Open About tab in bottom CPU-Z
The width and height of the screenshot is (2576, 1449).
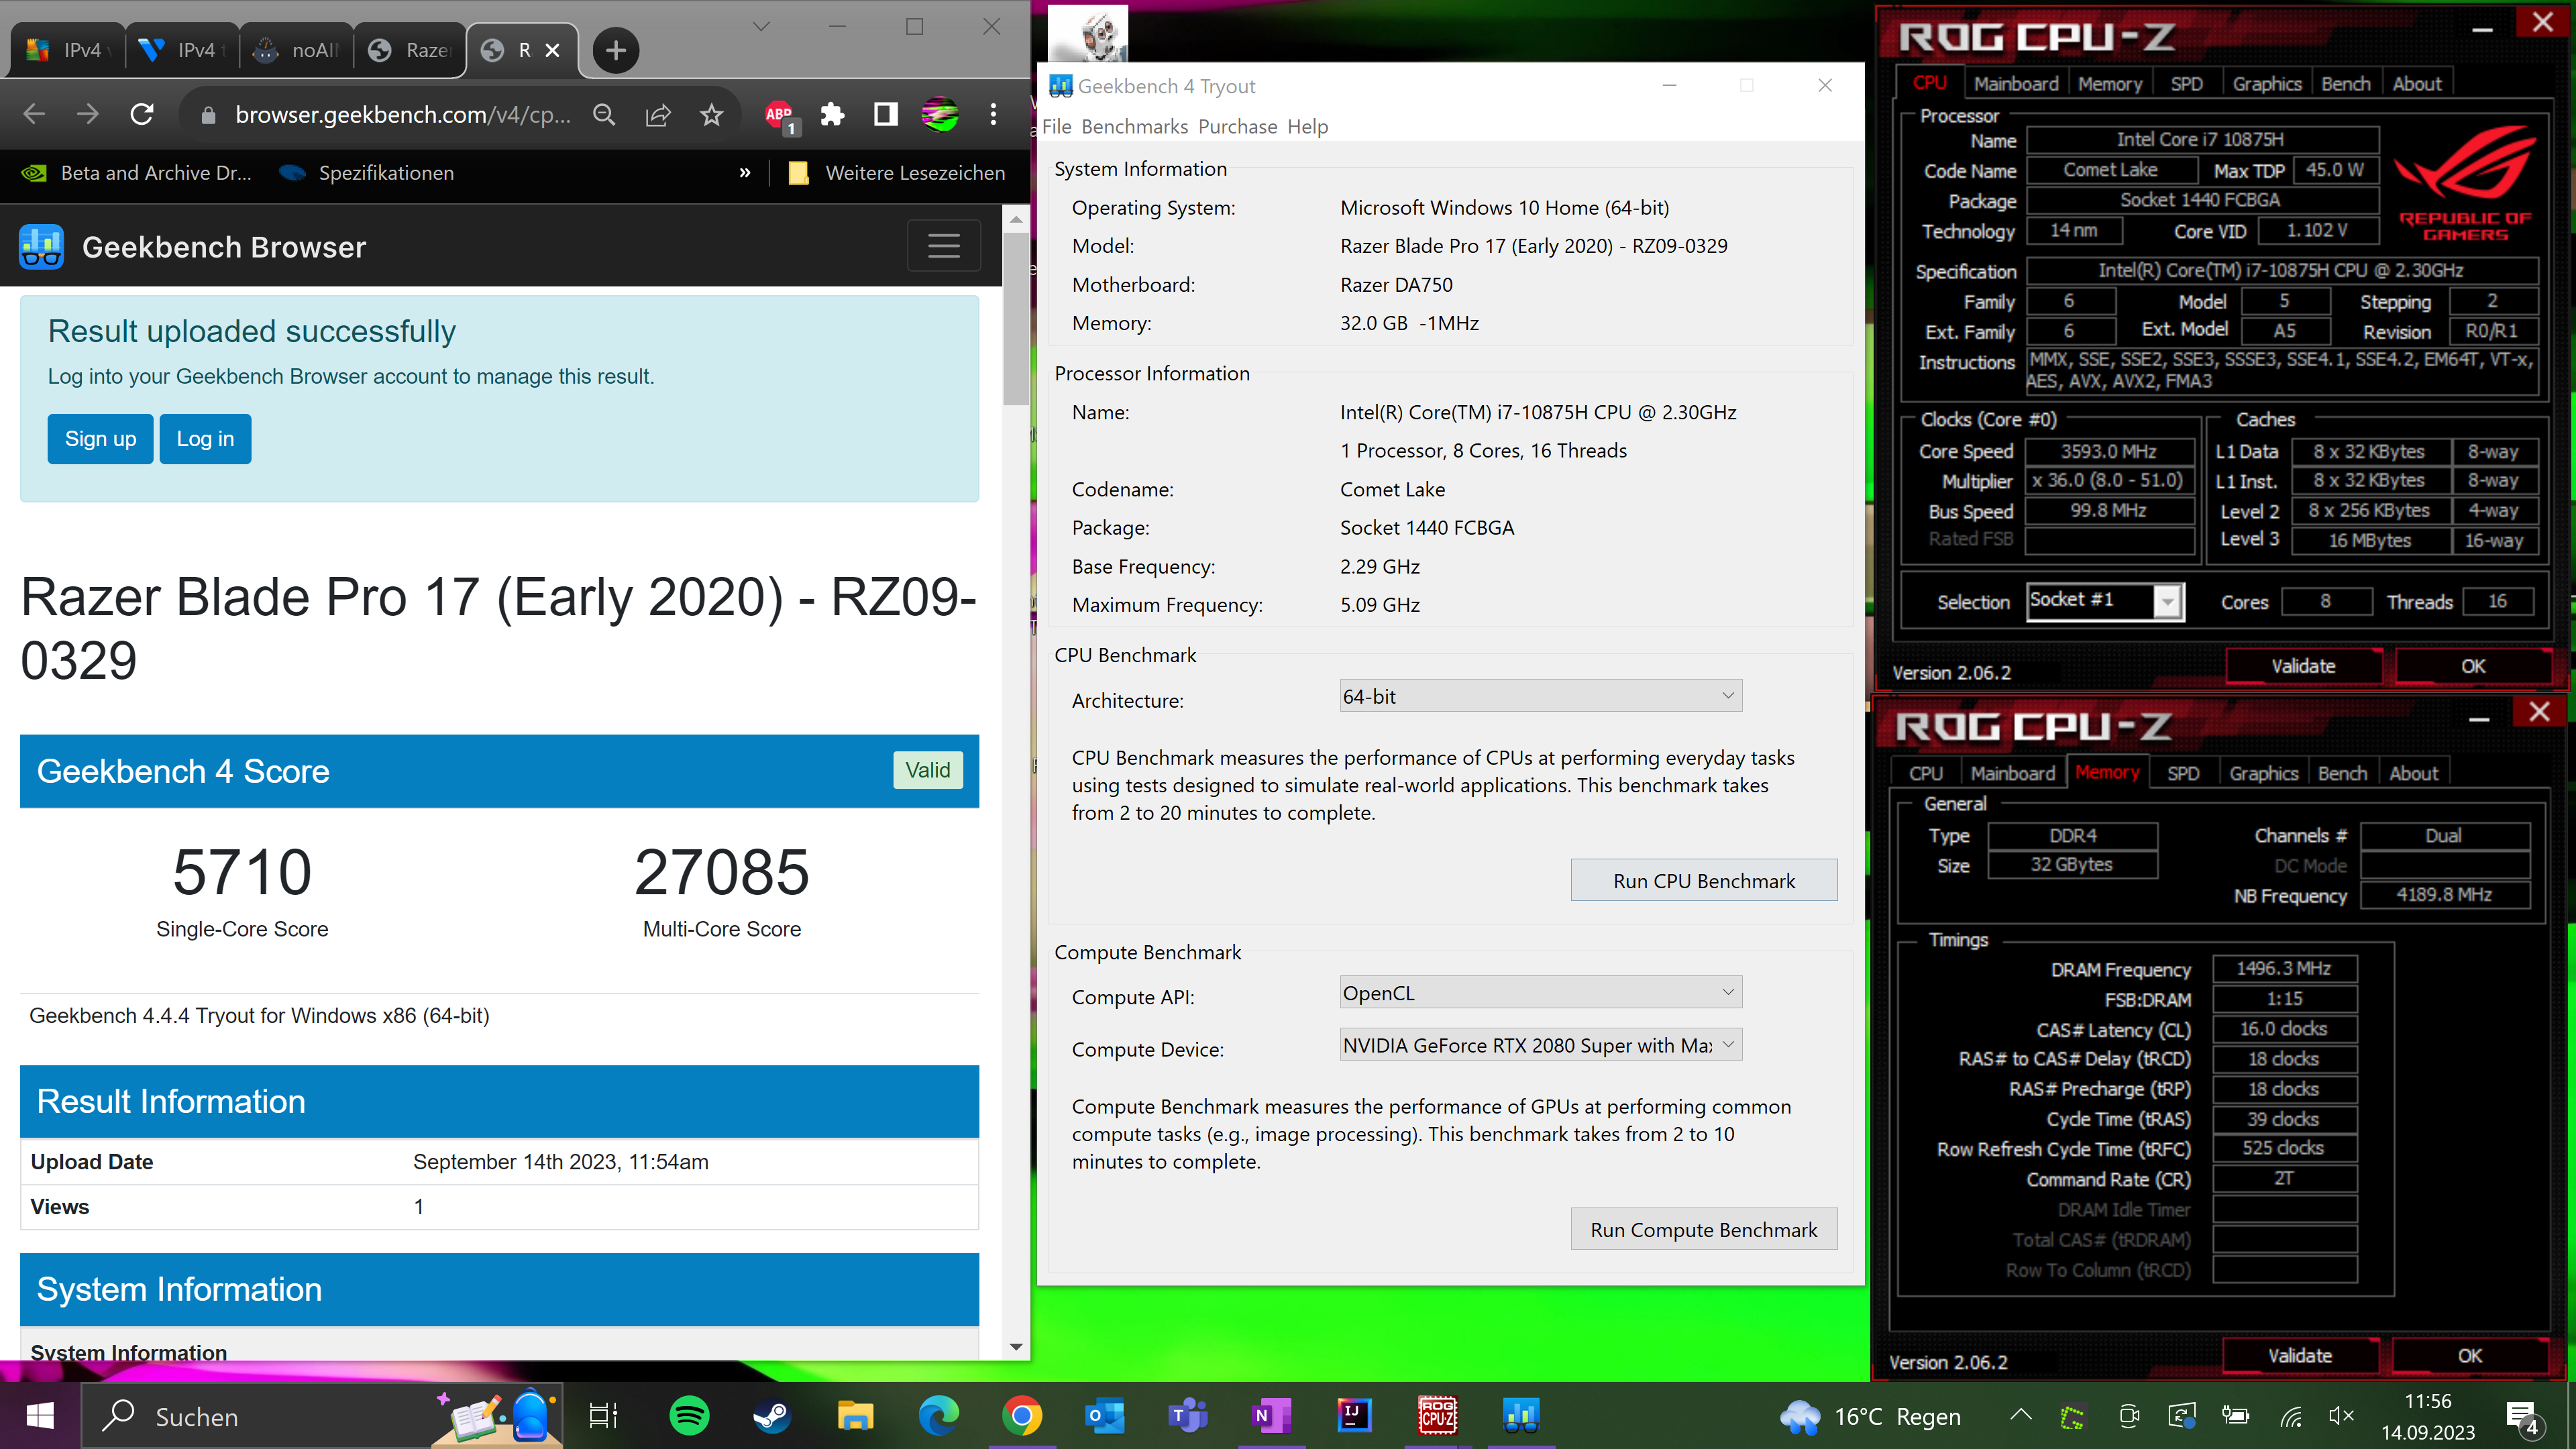(x=2413, y=774)
